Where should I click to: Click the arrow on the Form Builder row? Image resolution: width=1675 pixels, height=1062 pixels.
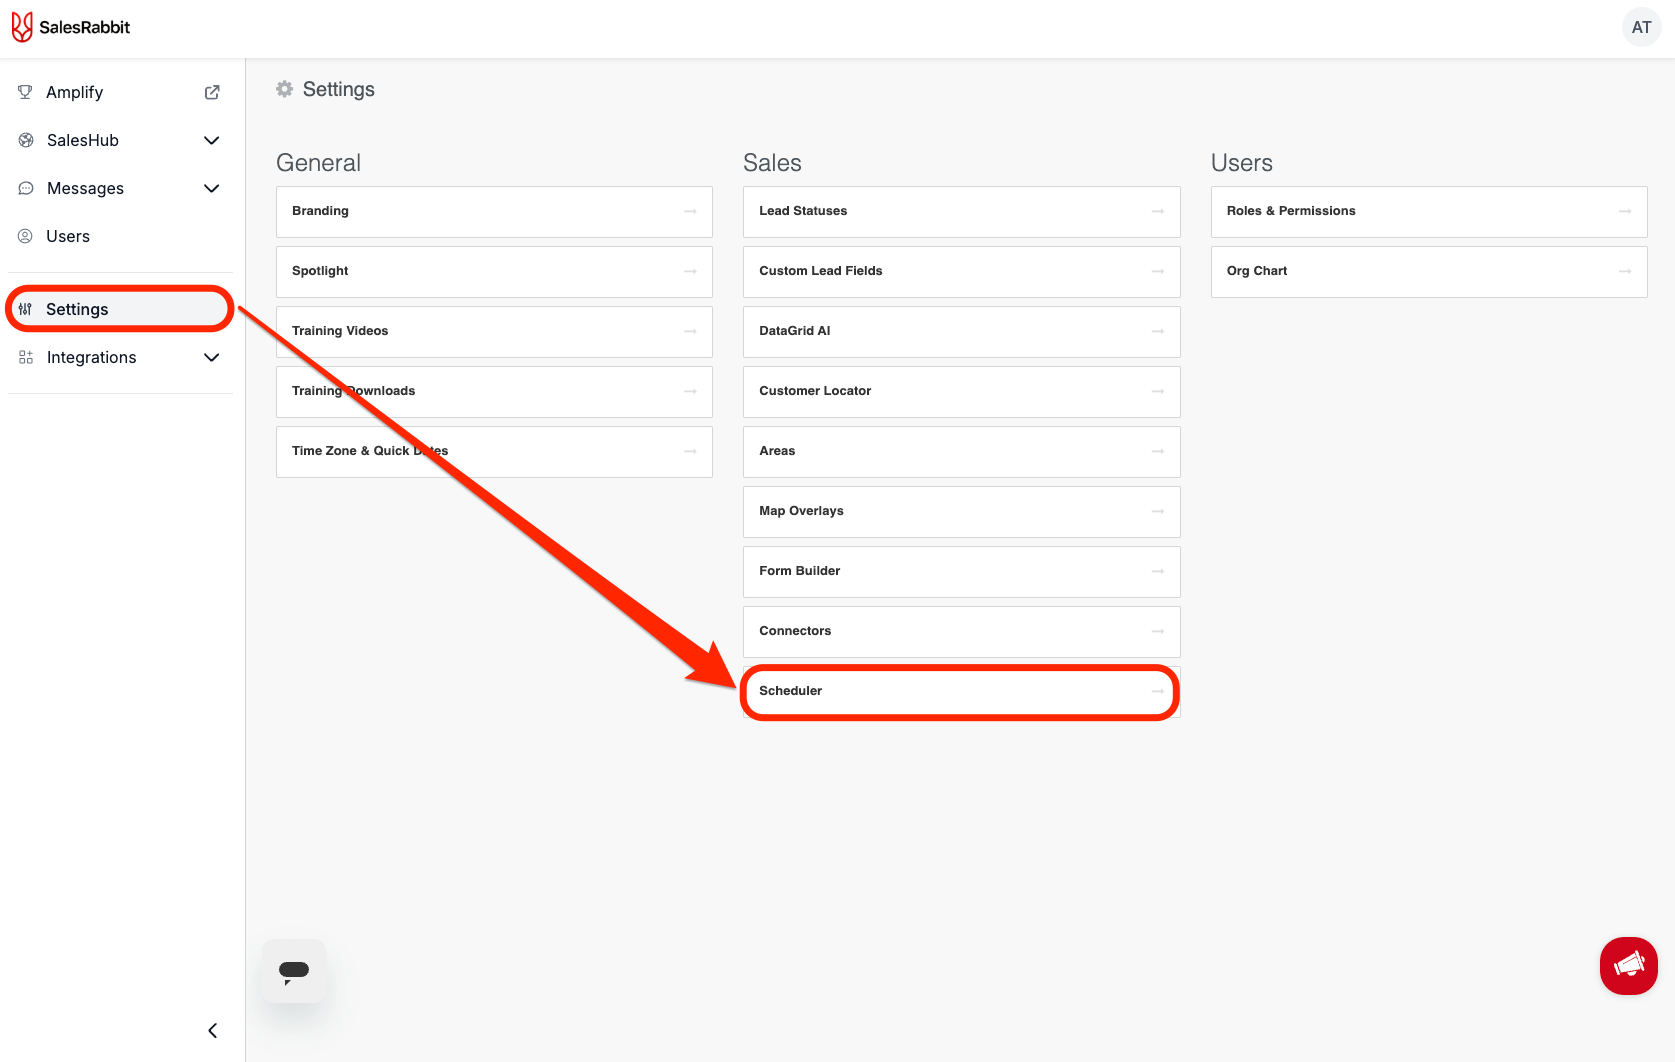[x=1158, y=571]
